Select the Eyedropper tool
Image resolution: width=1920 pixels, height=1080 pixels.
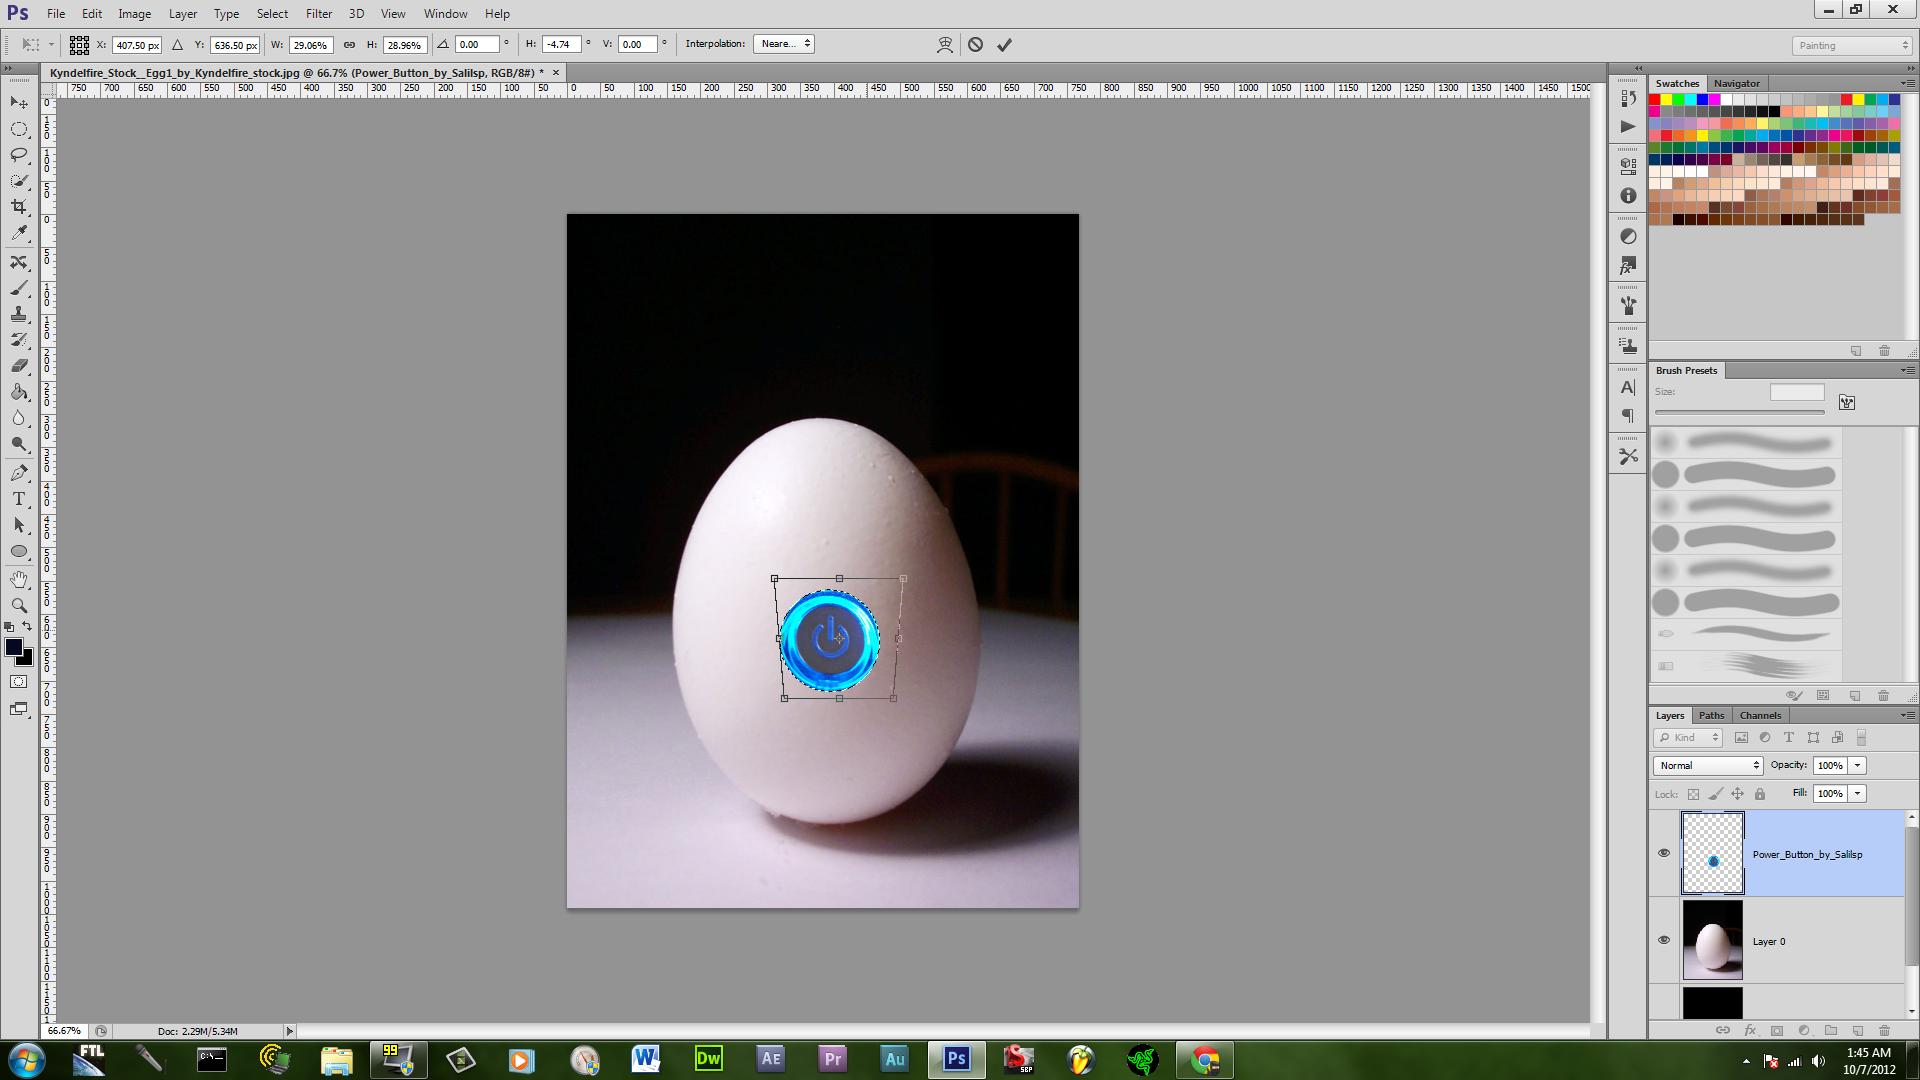tap(19, 233)
